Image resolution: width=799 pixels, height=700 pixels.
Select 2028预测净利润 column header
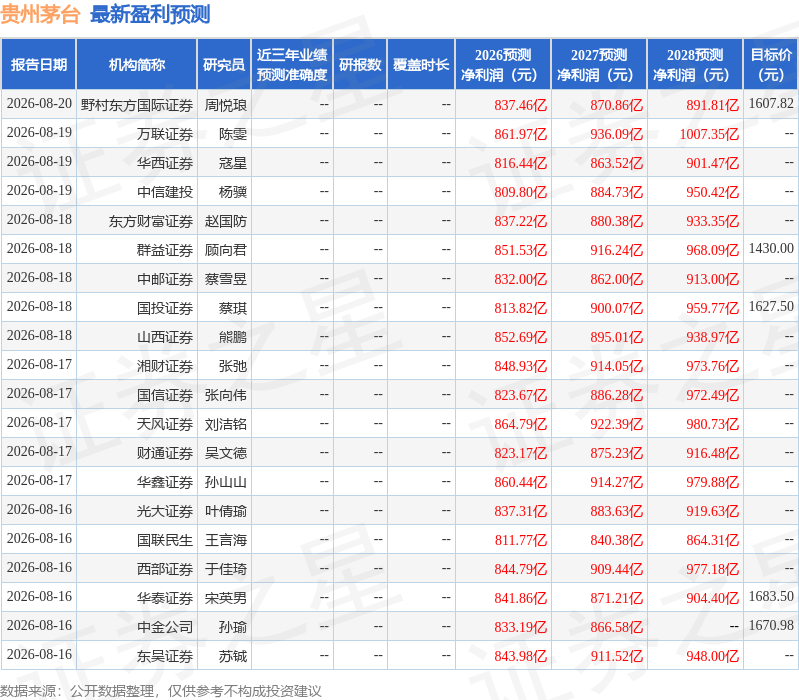695,65
